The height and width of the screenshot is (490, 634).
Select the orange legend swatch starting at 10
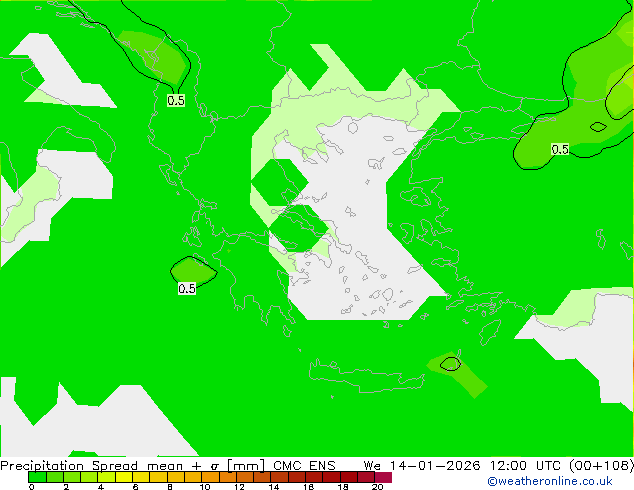(x=210, y=477)
